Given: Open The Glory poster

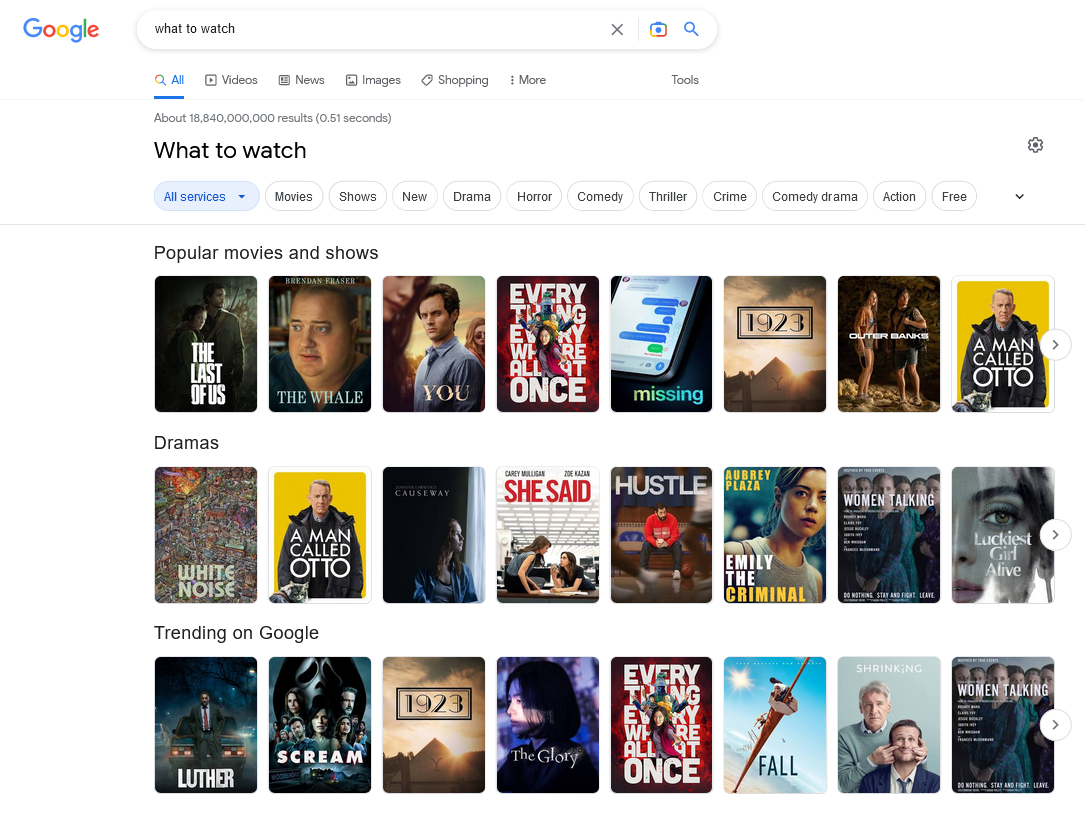Looking at the screenshot, I should (548, 725).
